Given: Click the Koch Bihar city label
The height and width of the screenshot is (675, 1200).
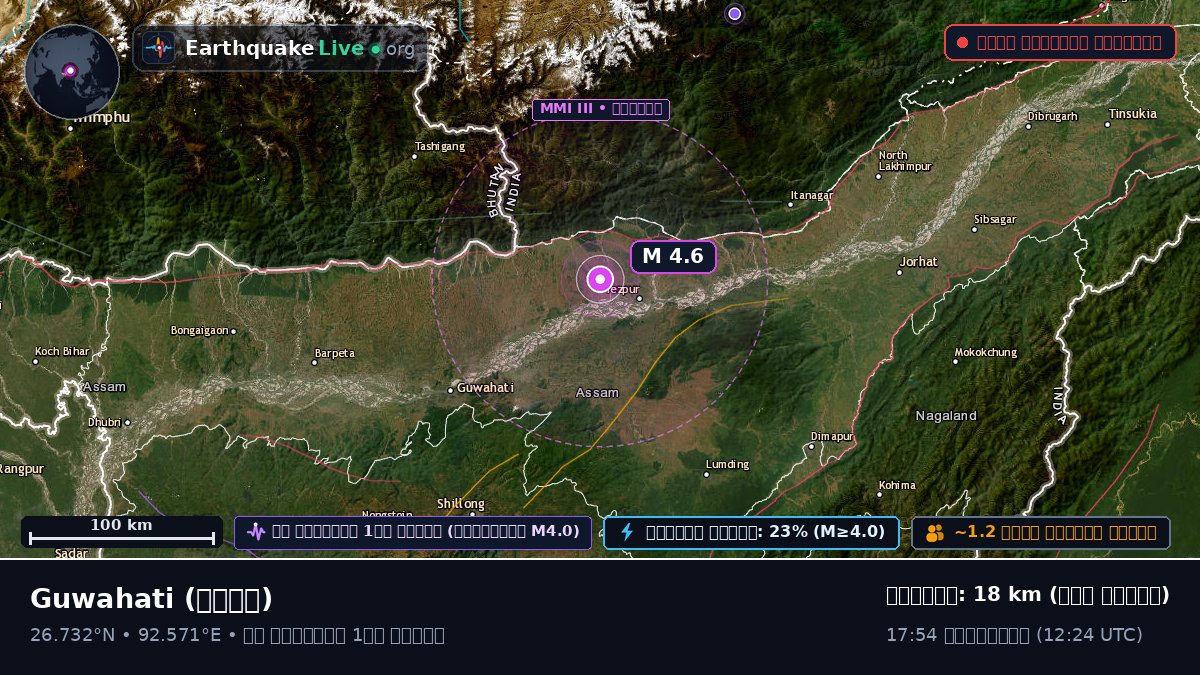Looking at the screenshot, I should [62, 351].
